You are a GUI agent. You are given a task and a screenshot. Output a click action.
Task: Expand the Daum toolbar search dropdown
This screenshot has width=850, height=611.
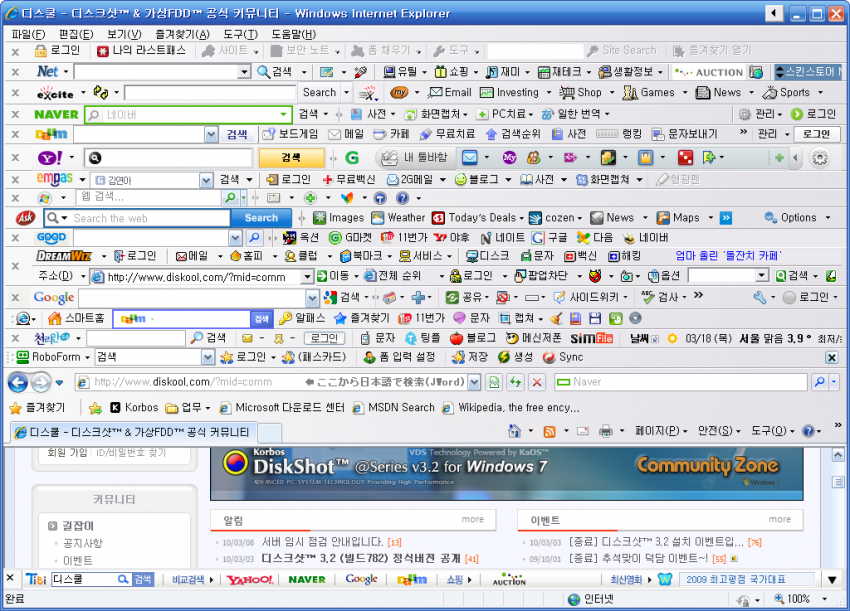click(x=211, y=134)
